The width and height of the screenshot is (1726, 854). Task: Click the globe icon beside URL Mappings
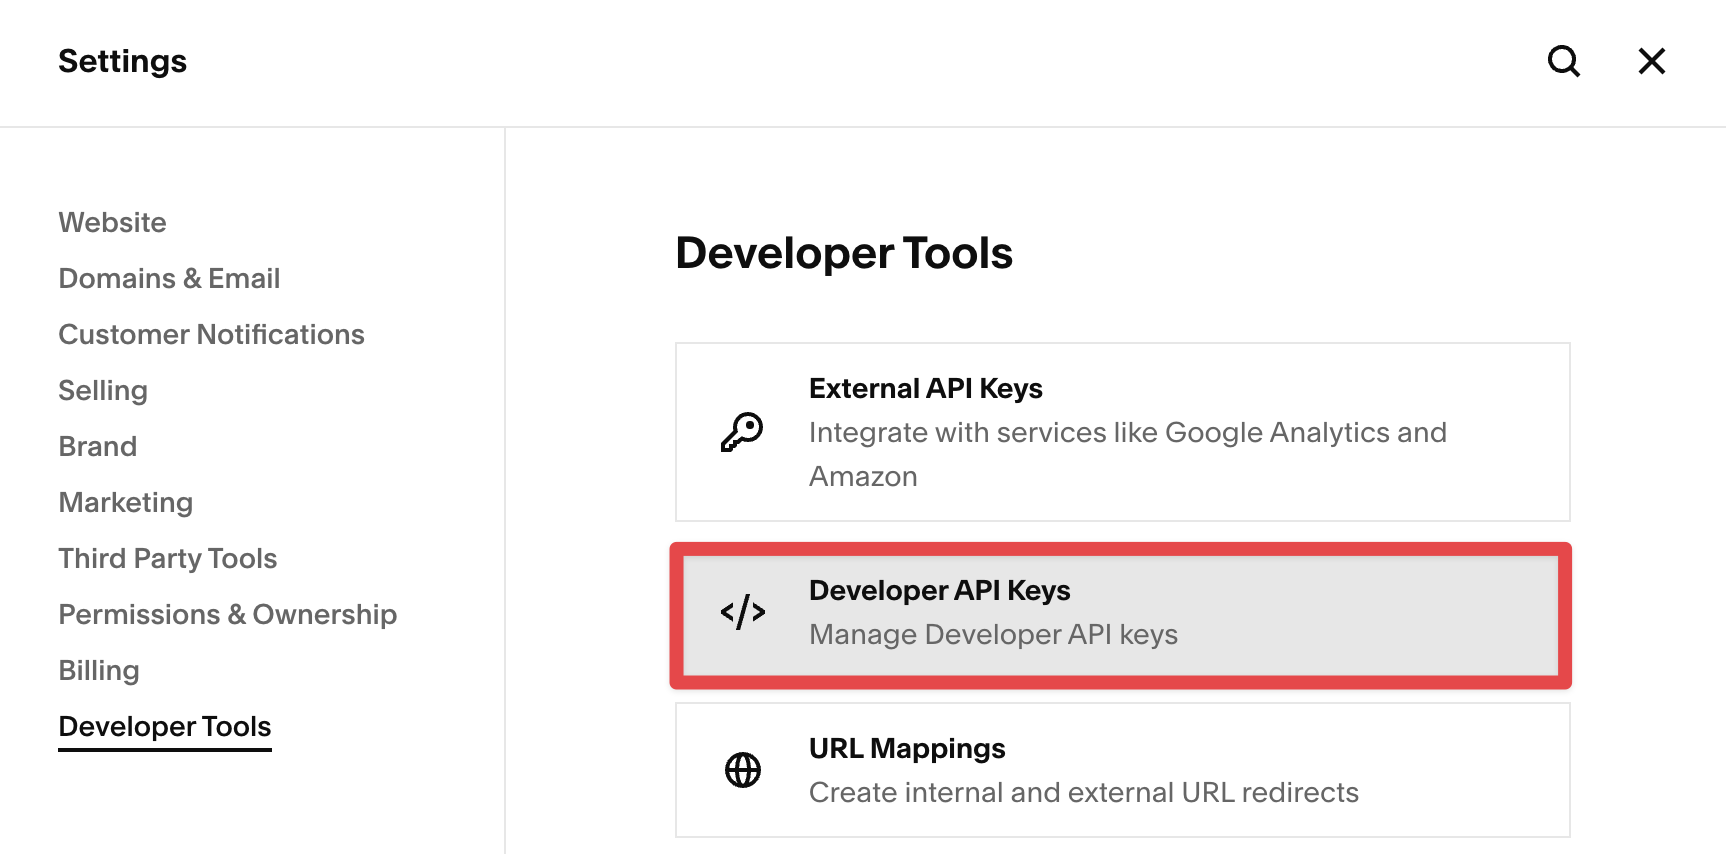pos(742,770)
